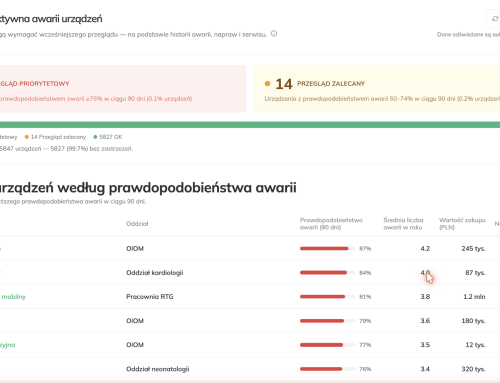The width and height of the screenshot is (500, 383).
Task: Click the '245 tys.' purchase value
Action: [x=473, y=249]
